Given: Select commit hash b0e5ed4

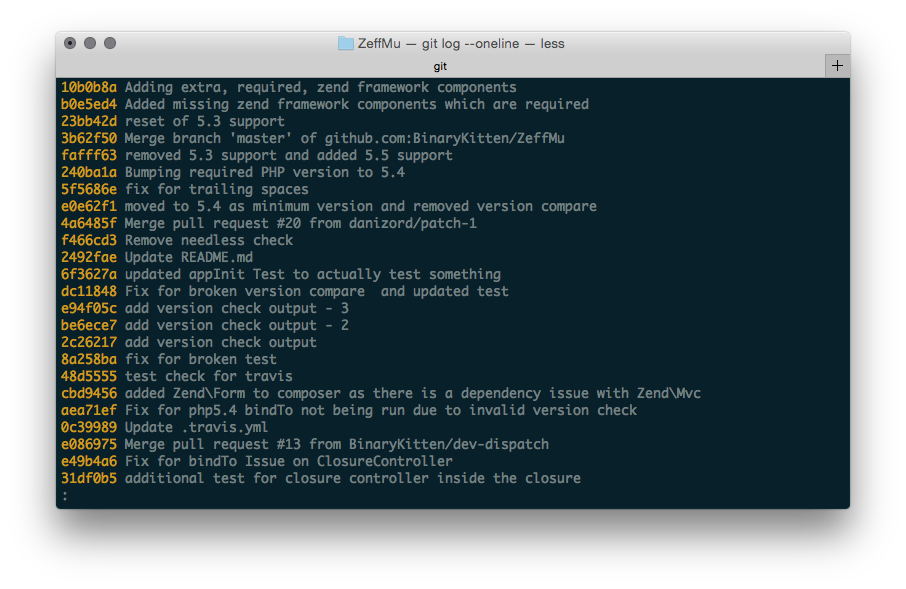Looking at the screenshot, I should [88, 104].
